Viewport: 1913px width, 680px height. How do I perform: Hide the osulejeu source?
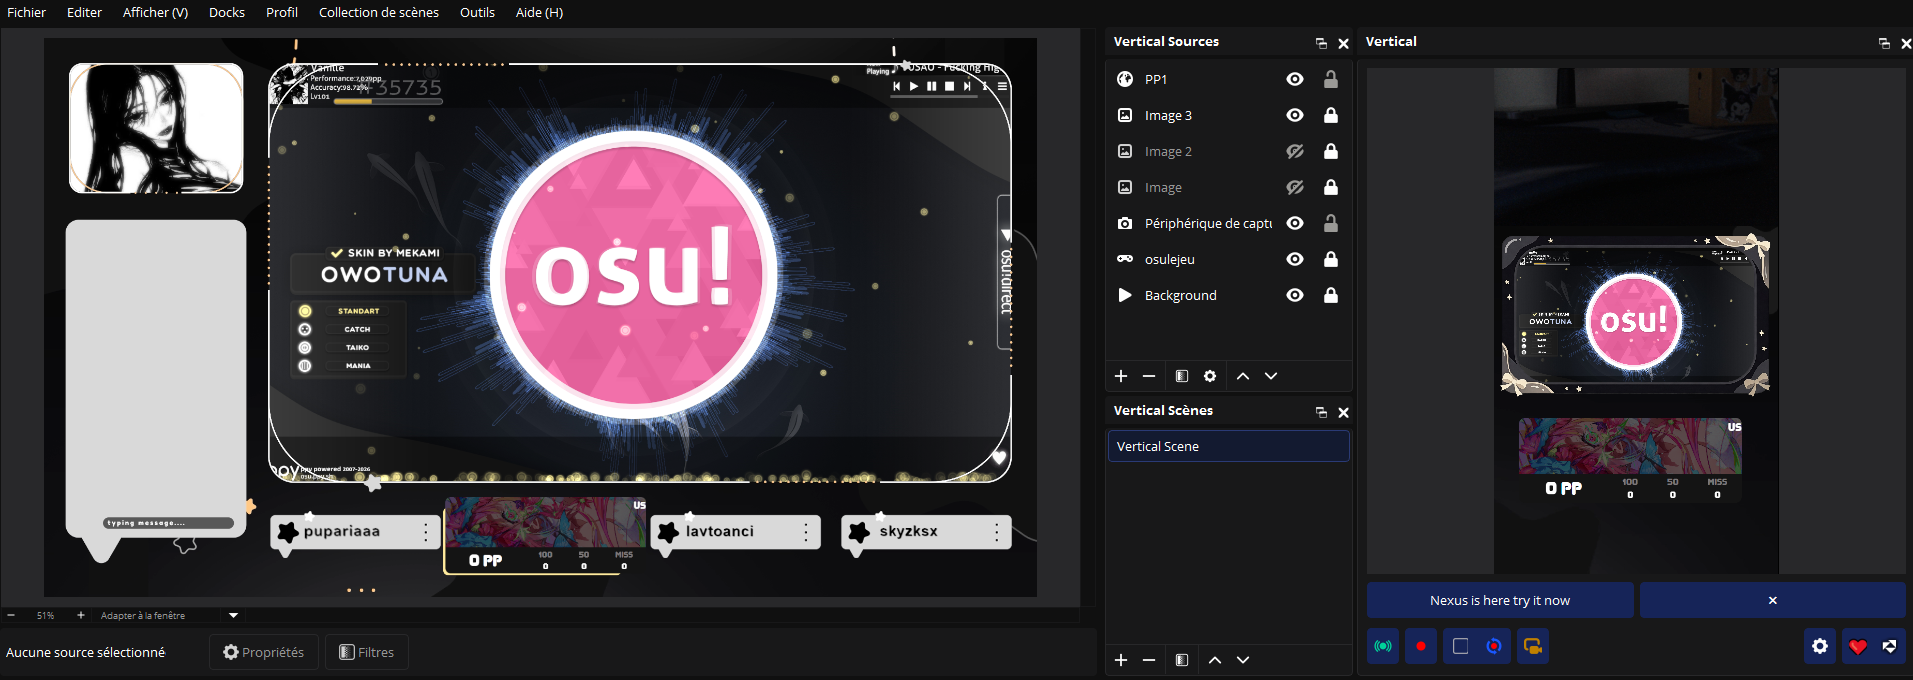click(x=1295, y=259)
